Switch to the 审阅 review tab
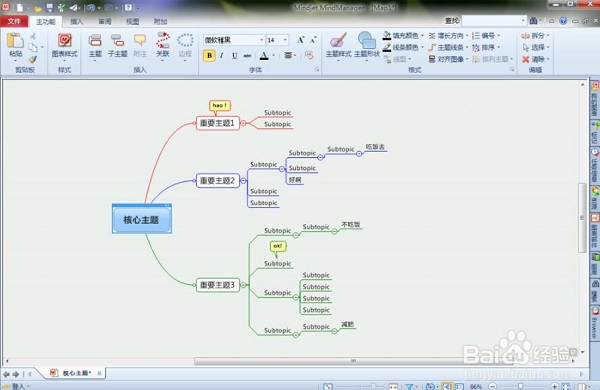 tap(104, 22)
